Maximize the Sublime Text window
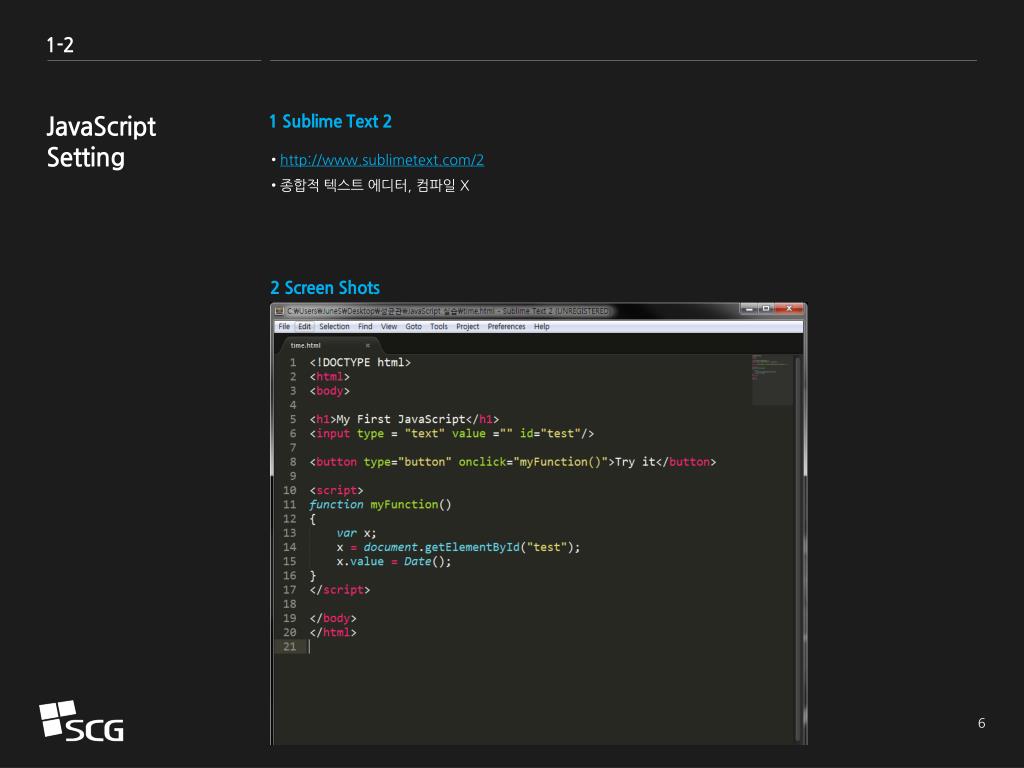1024x768 pixels. 766,308
